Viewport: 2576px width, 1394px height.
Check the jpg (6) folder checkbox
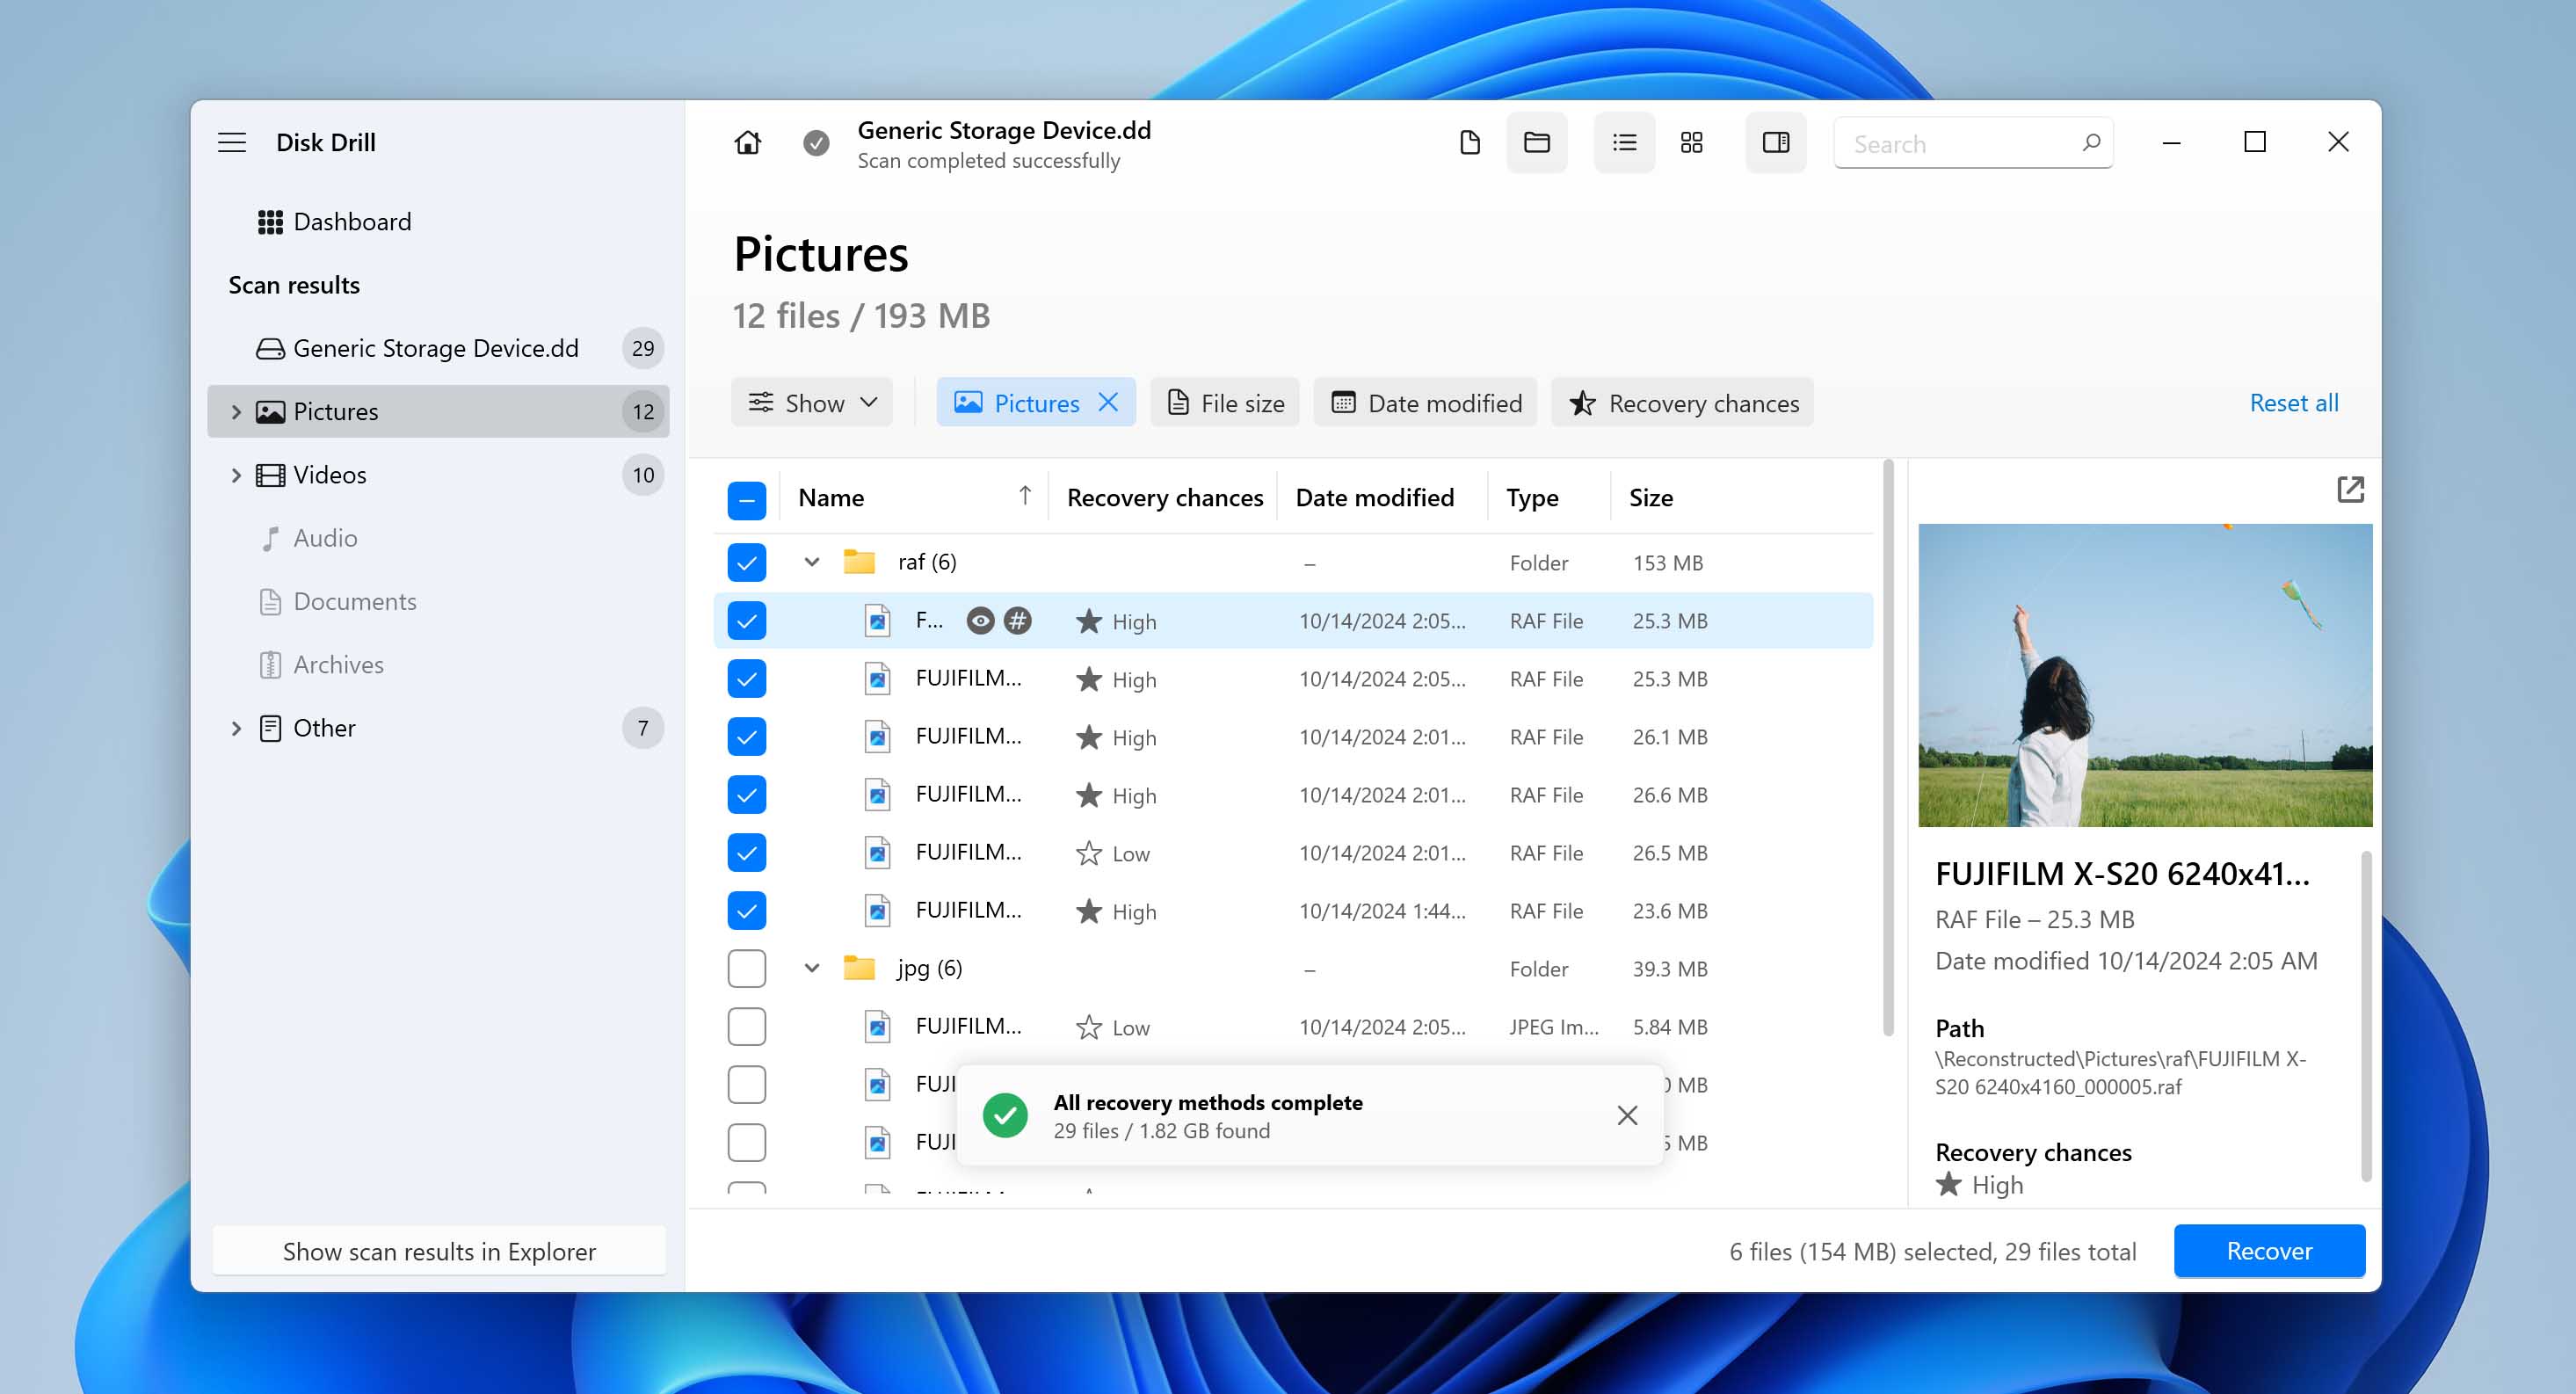[746, 968]
